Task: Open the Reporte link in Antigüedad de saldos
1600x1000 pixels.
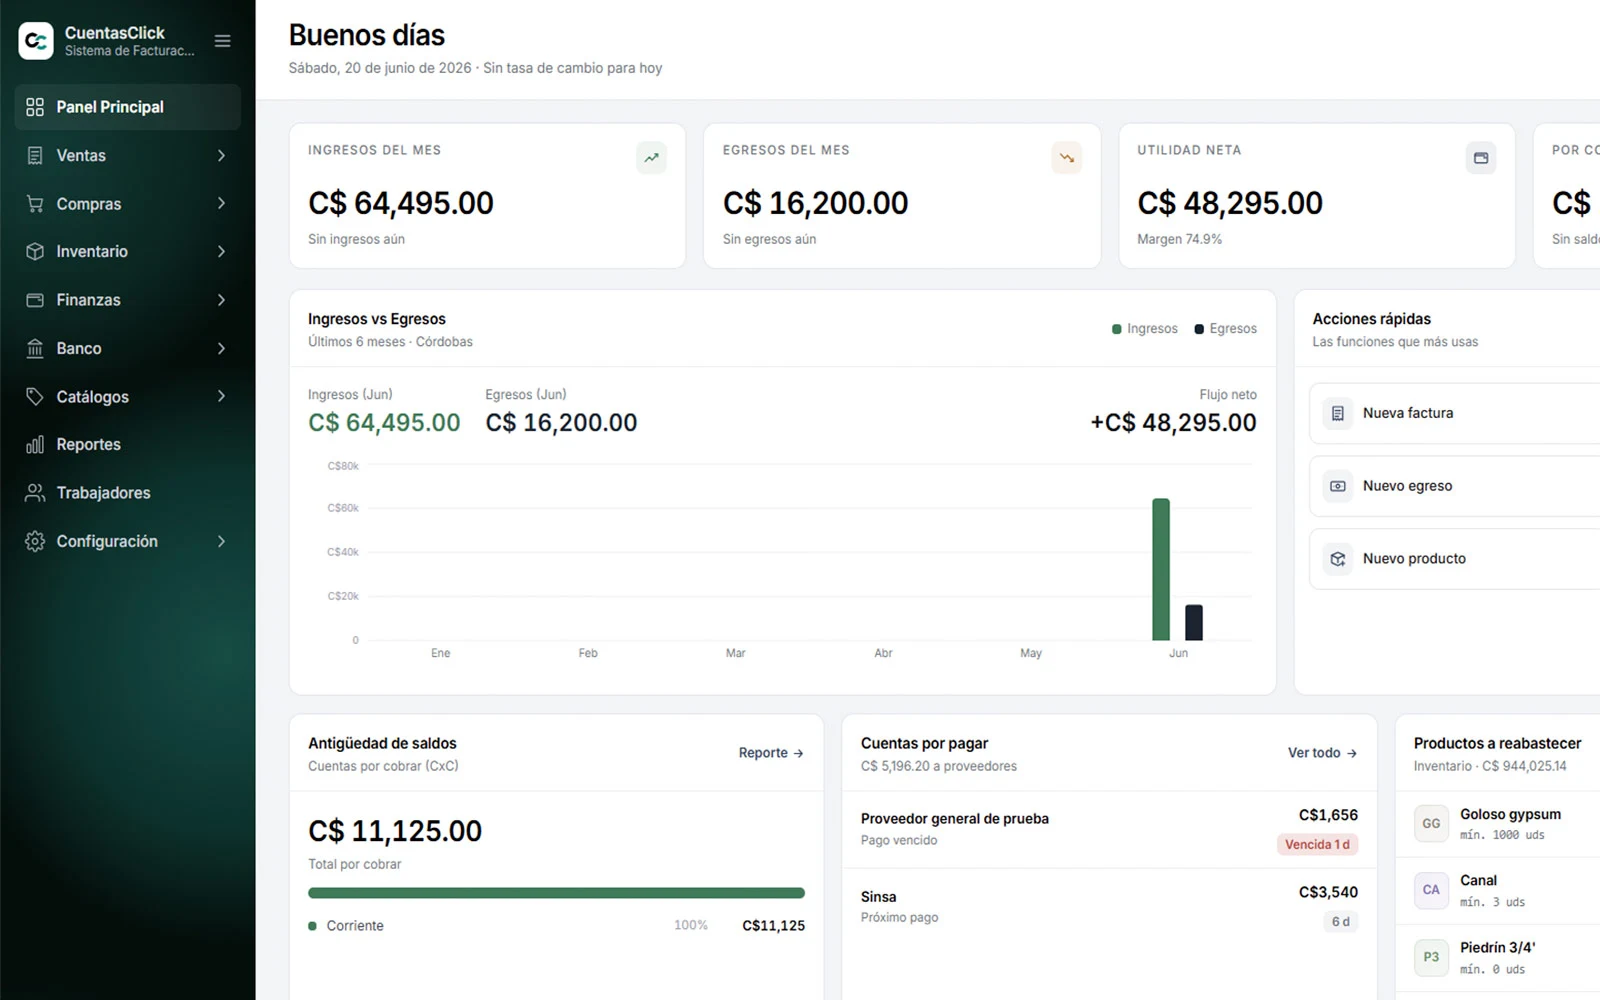Action: click(771, 753)
